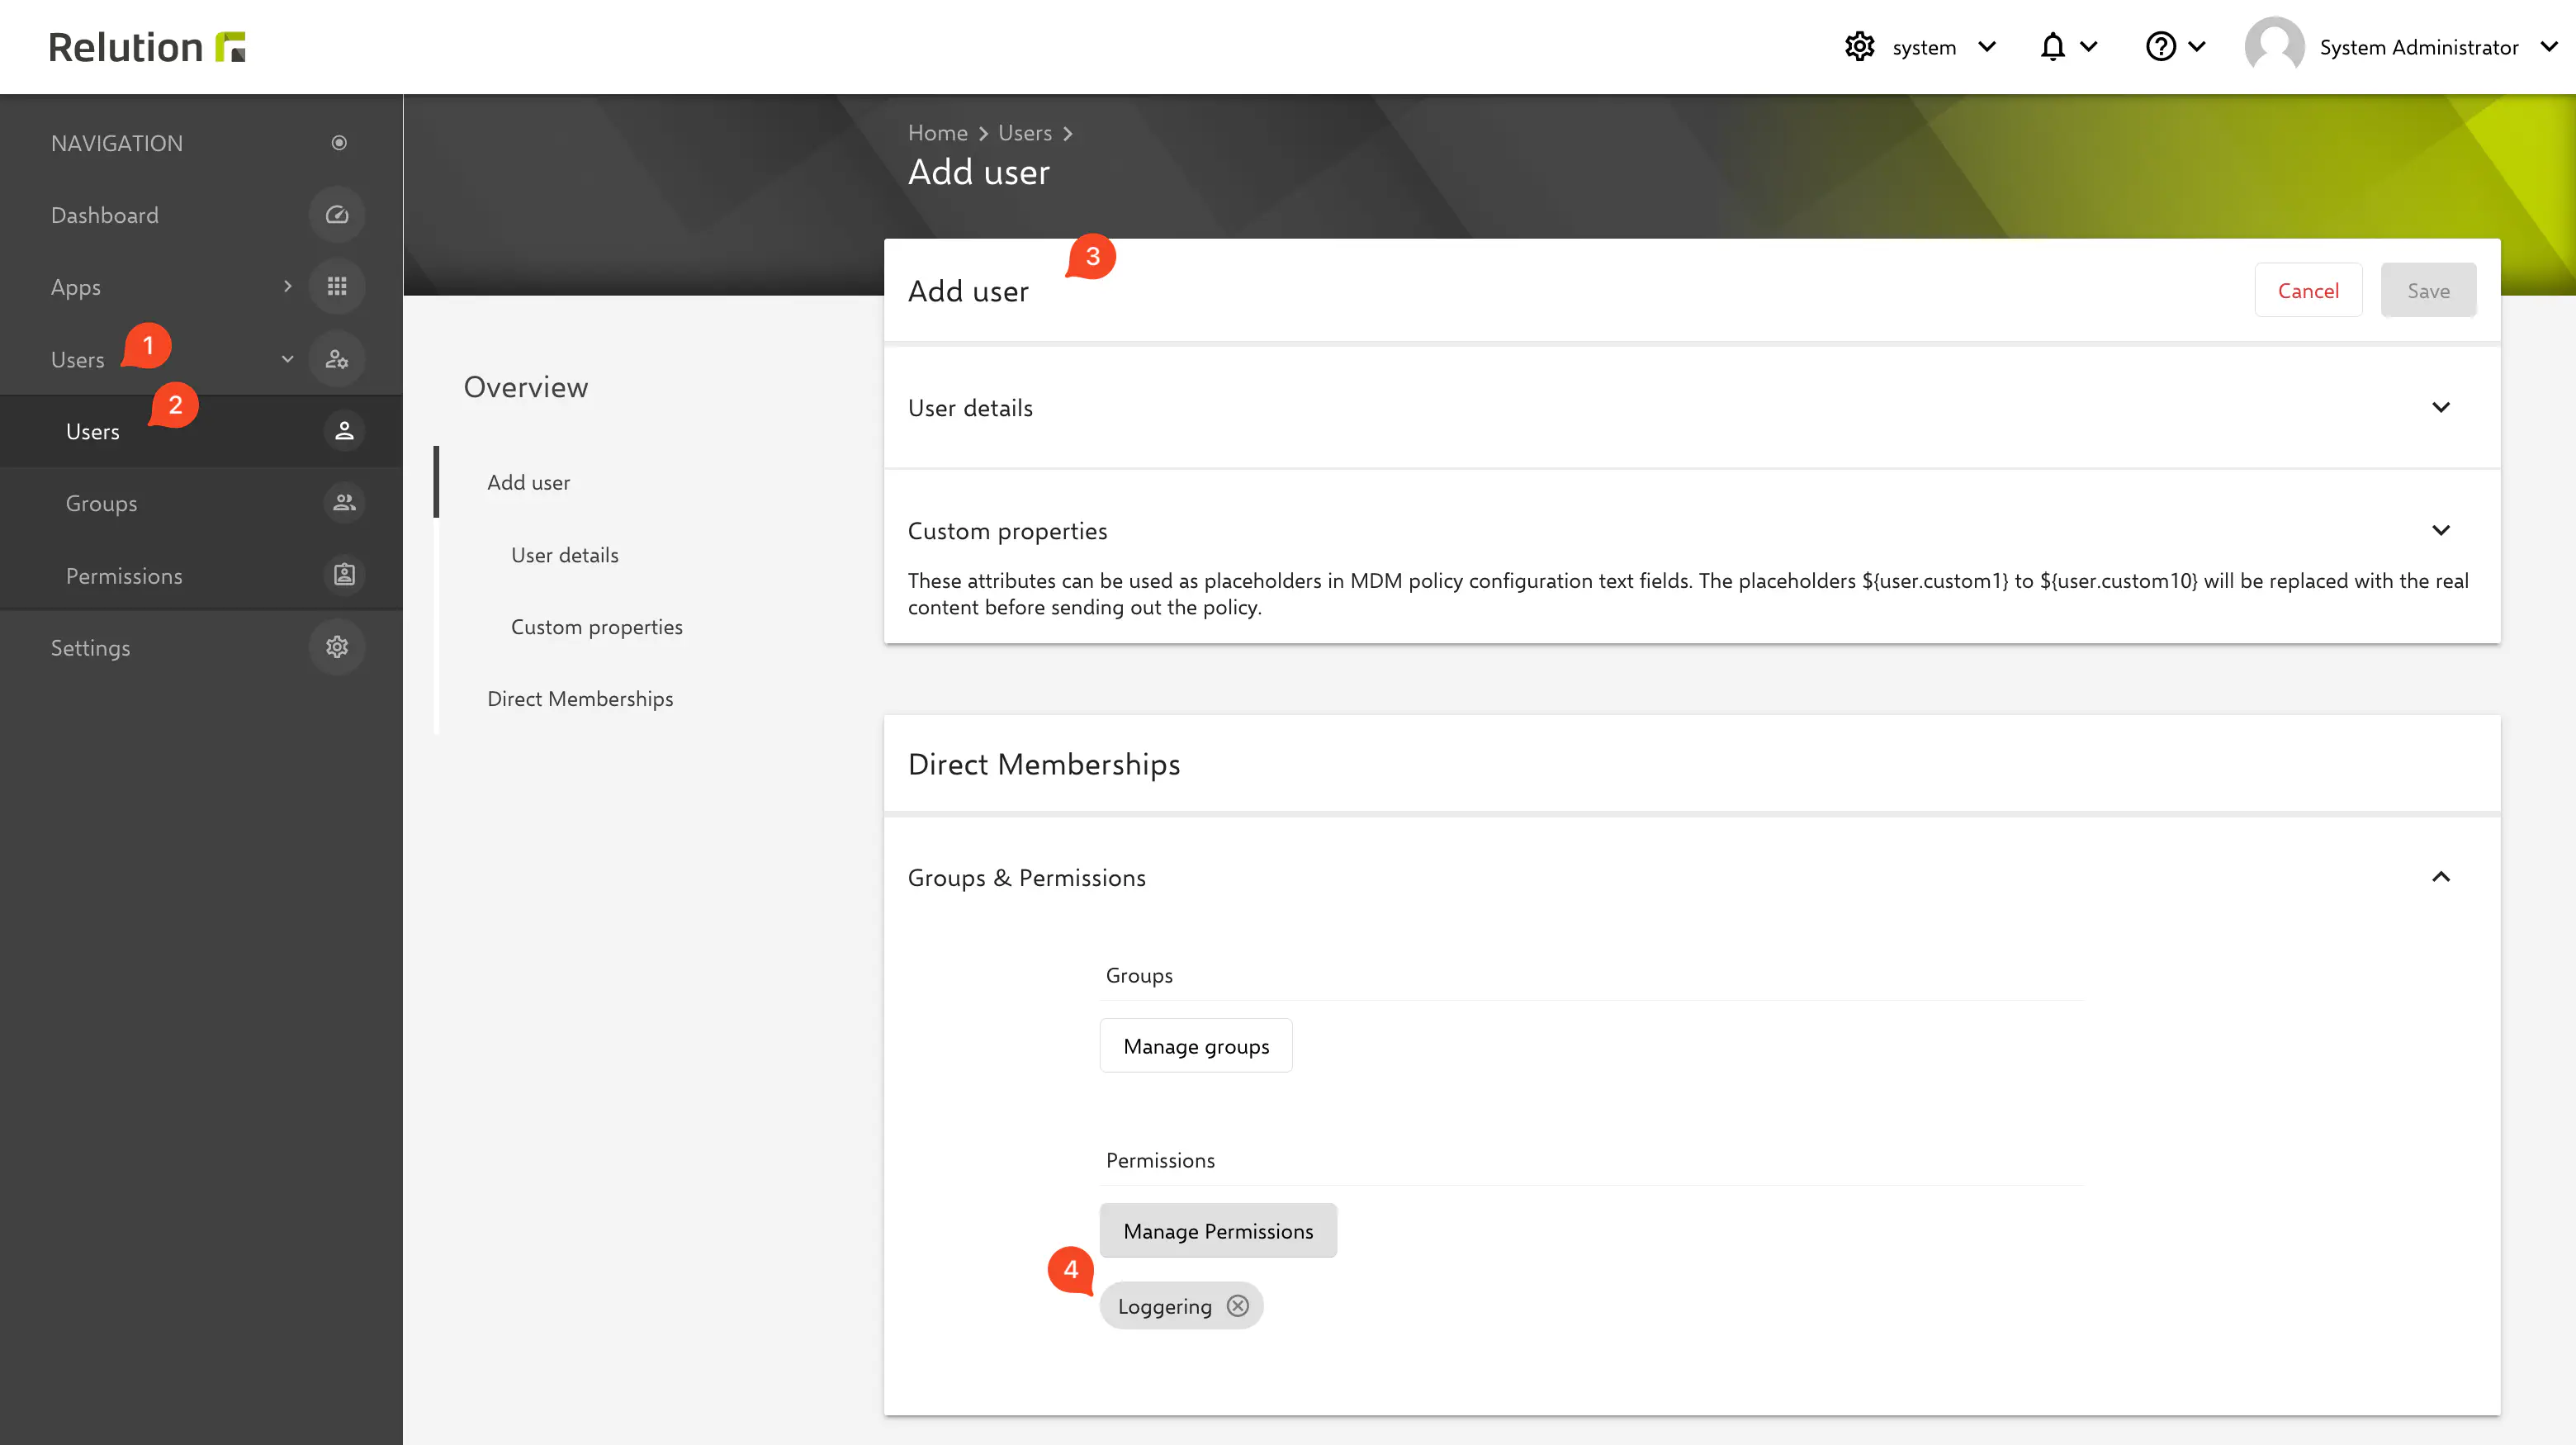Click the Users breadcrumb link

[x=1024, y=133]
